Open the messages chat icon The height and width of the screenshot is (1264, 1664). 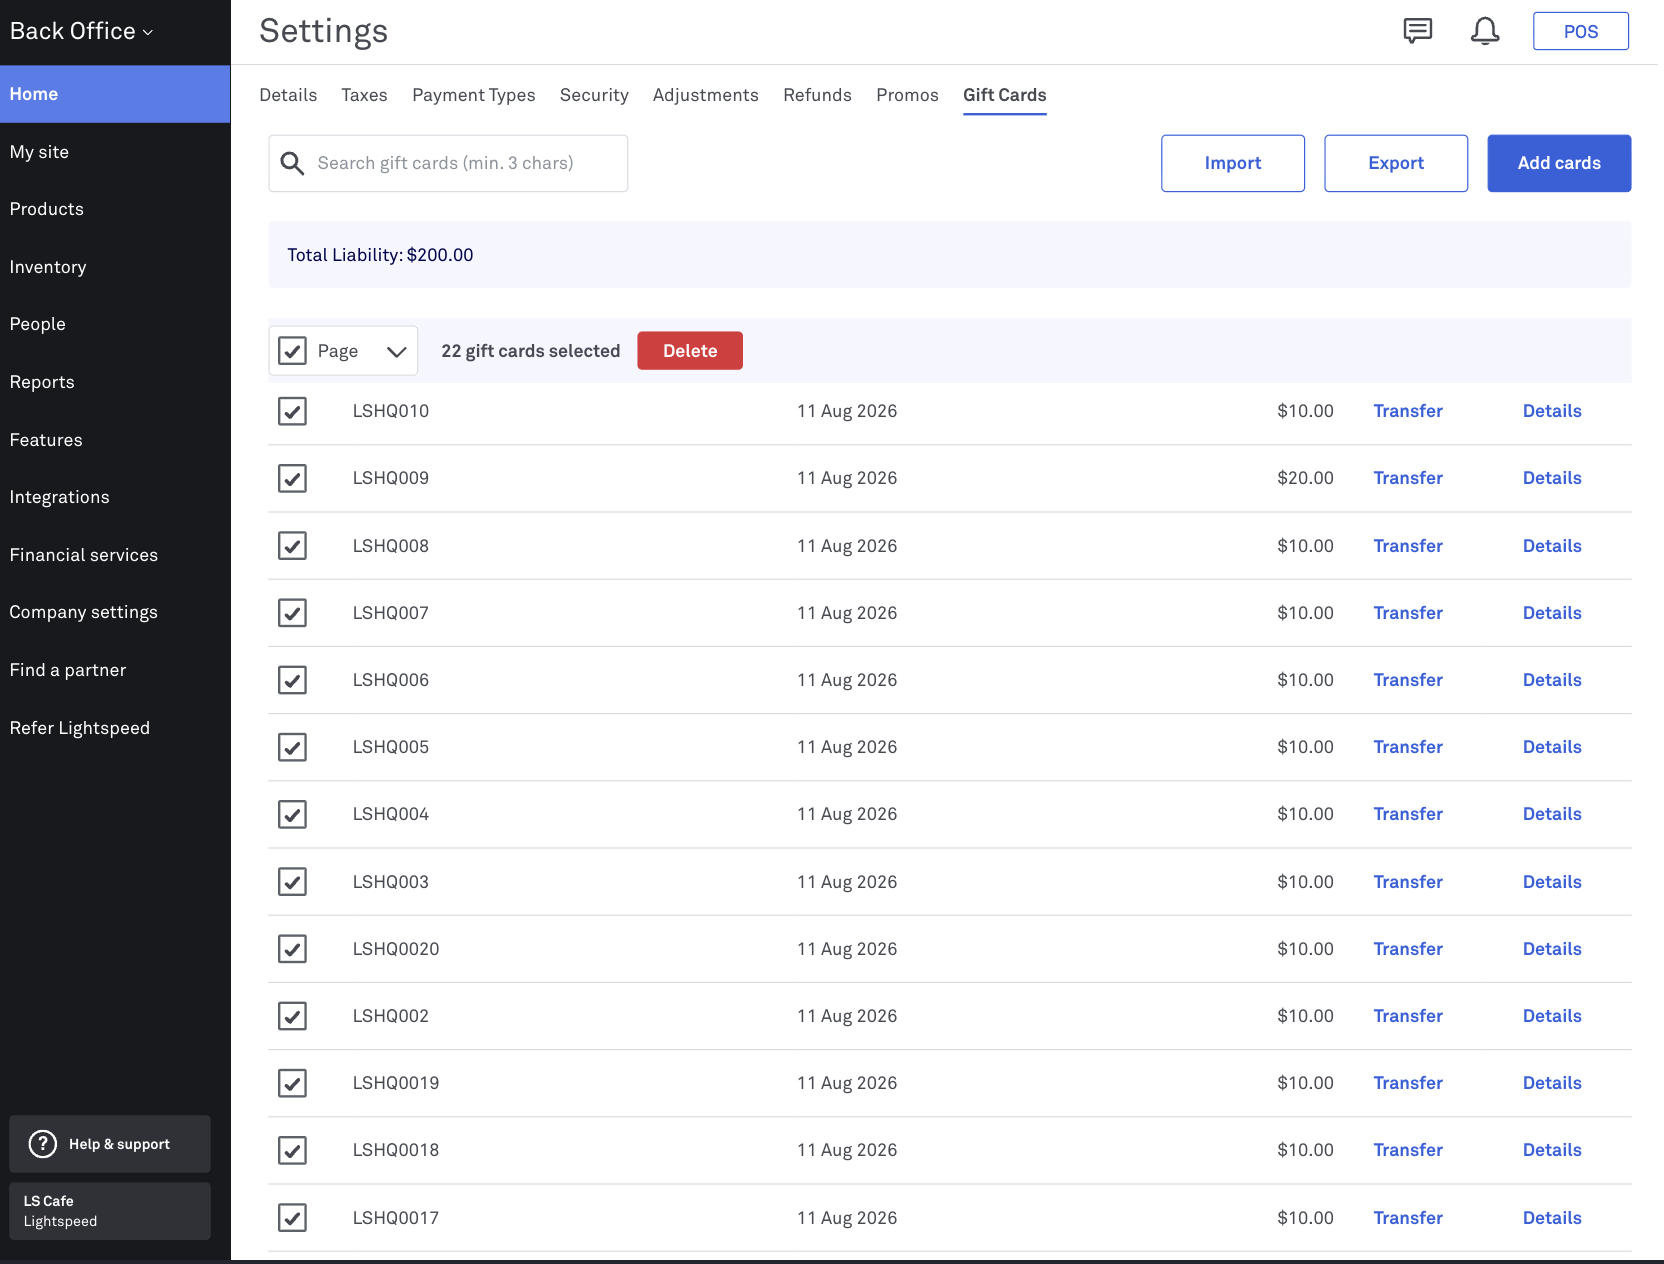pos(1417,31)
